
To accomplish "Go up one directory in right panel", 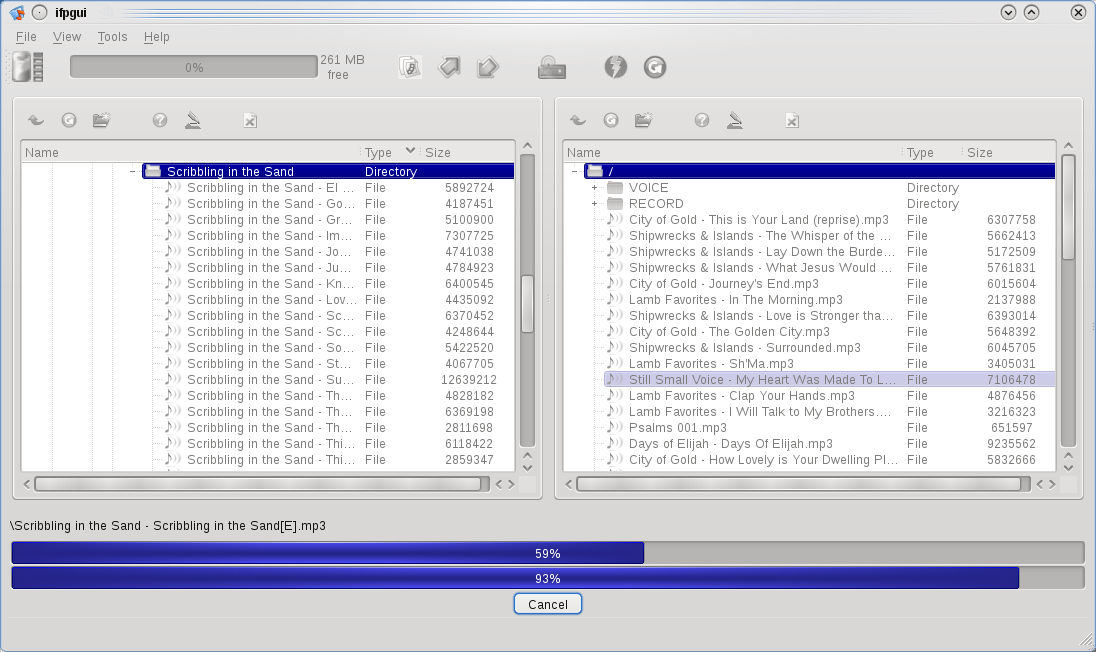I will click(x=577, y=120).
